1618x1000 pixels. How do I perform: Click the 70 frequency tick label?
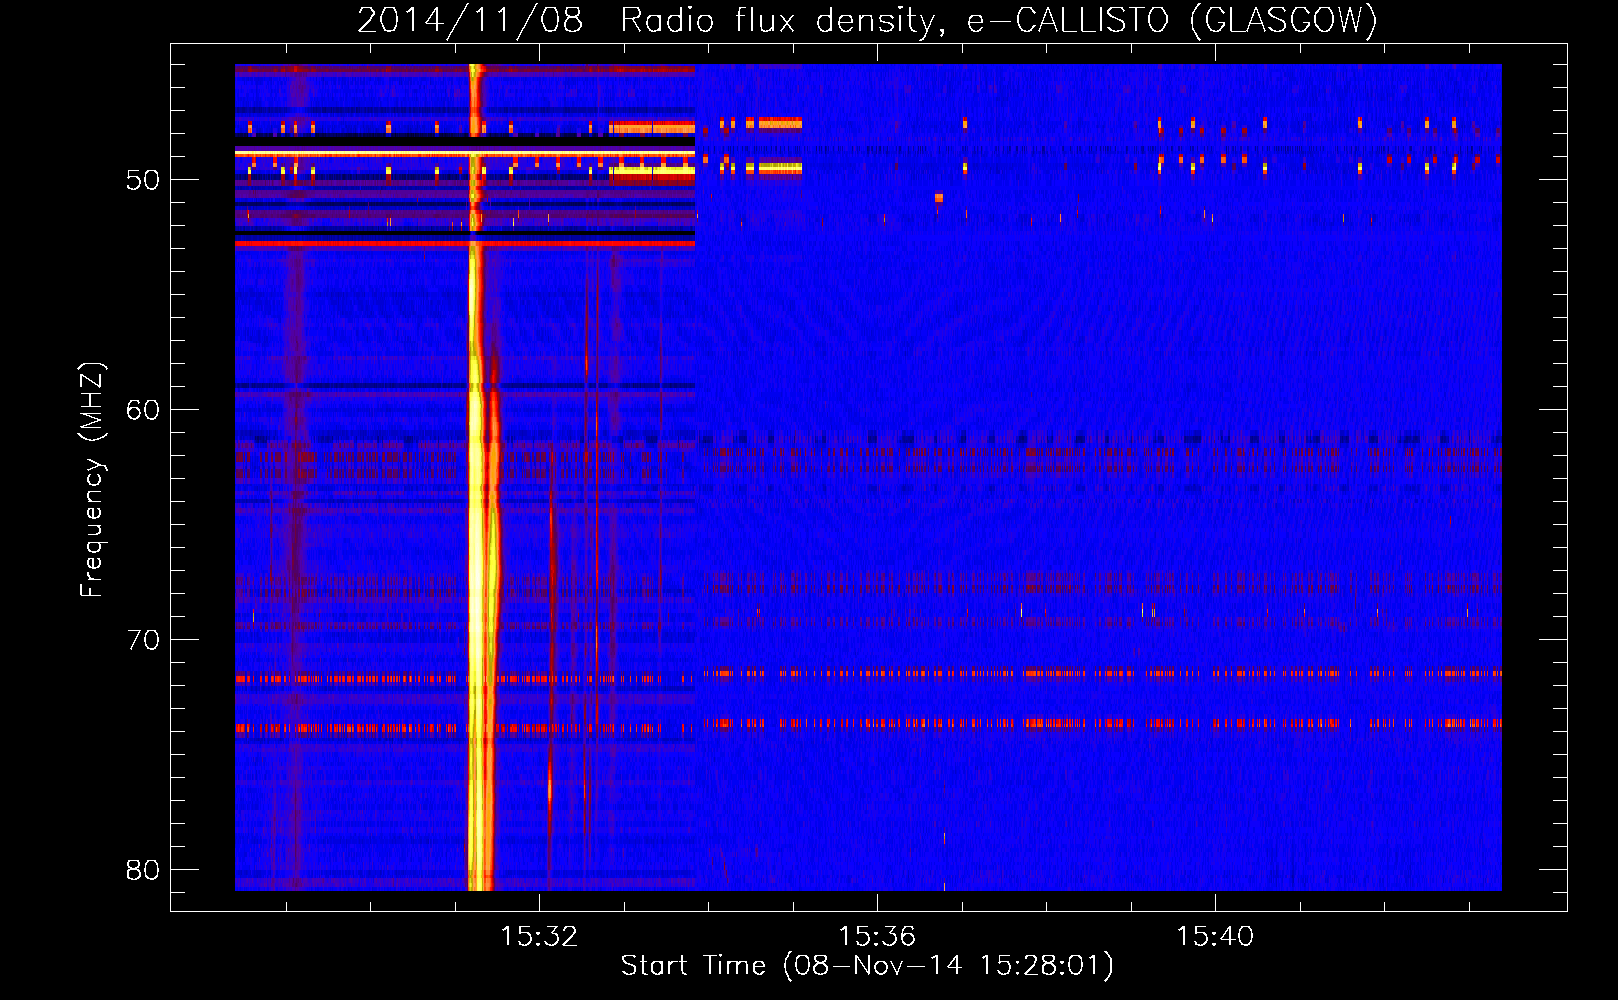(143, 640)
